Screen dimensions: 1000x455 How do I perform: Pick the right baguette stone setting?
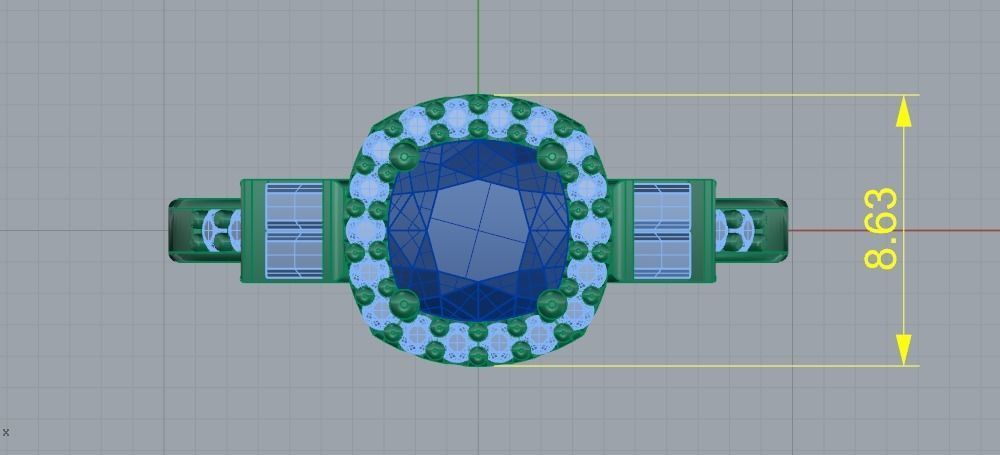click(662, 231)
